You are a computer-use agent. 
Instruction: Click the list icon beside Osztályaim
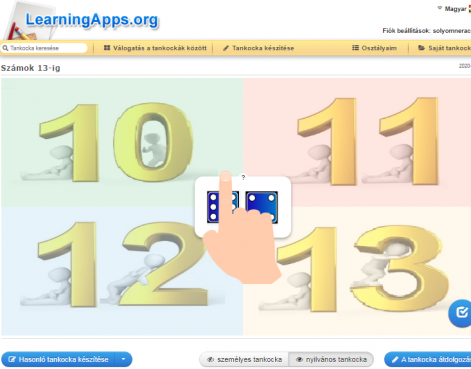click(355, 48)
